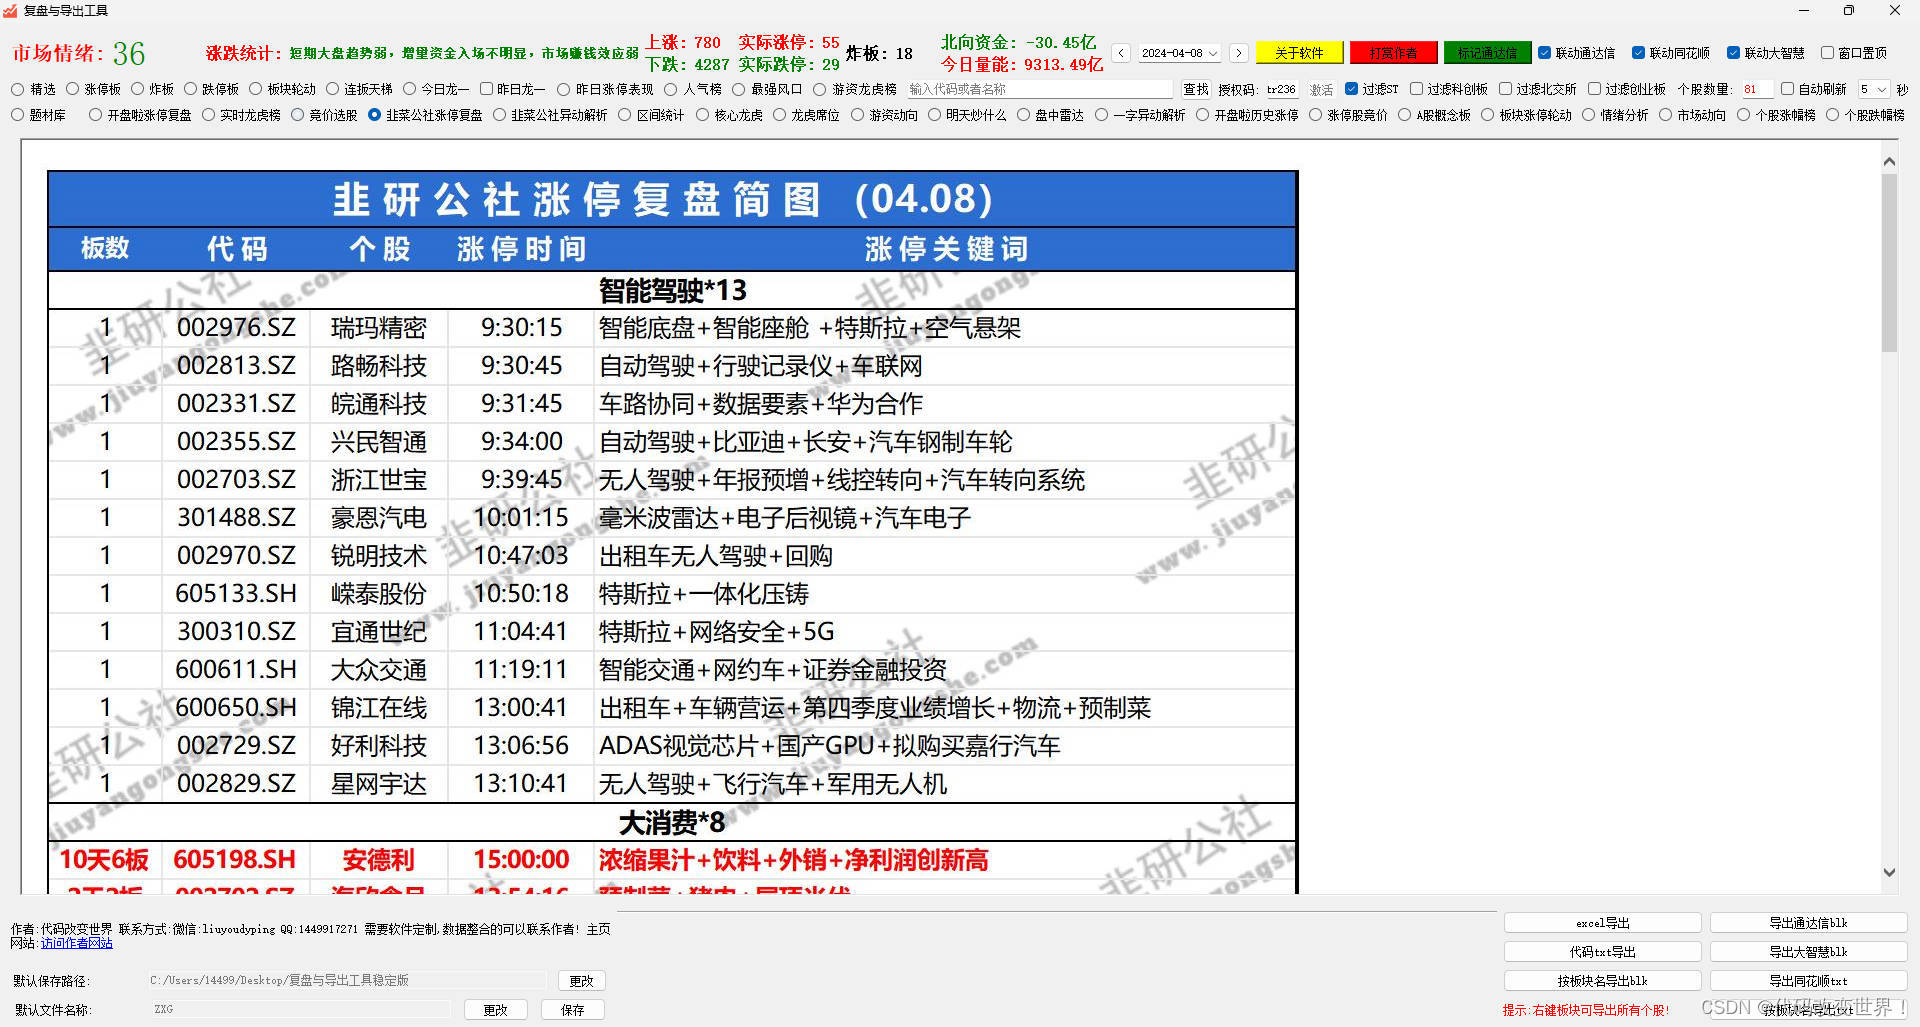This screenshot has width=1920, height=1027.
Task: Click the 导出通达信blk button
Action: 1808,923
